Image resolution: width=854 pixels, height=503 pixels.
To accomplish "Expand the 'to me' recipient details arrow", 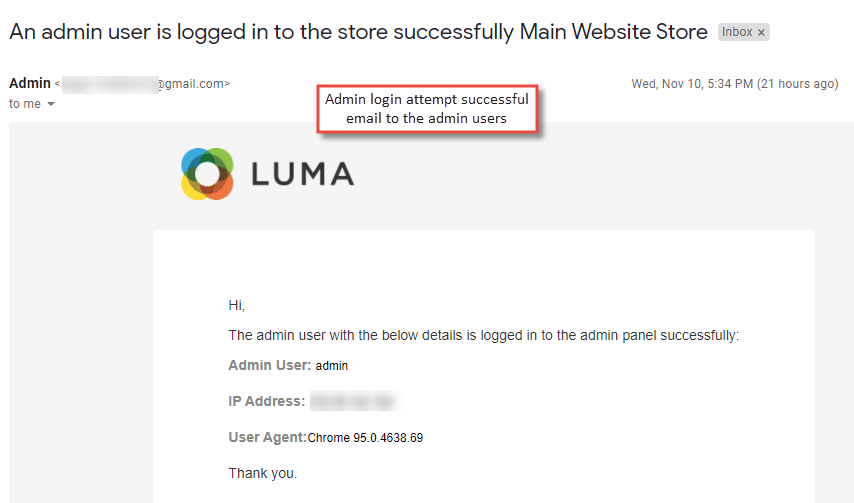I will point(51,104).
